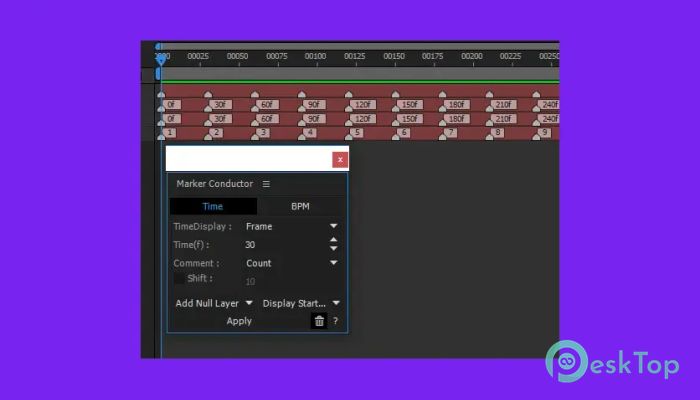Close the white popup with red X
This screenshot has width=700, height=400.
pyautogui.click(x=340, y=159)
